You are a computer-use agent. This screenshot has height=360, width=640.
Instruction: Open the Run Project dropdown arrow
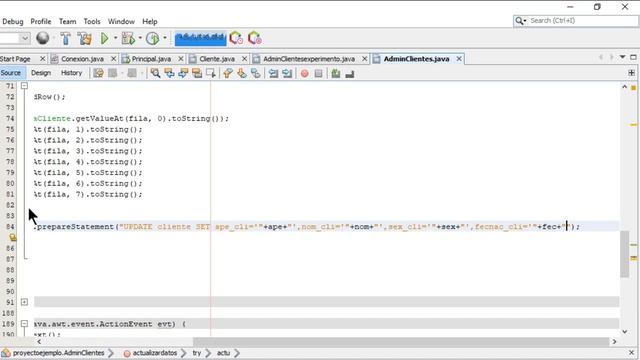116,38
